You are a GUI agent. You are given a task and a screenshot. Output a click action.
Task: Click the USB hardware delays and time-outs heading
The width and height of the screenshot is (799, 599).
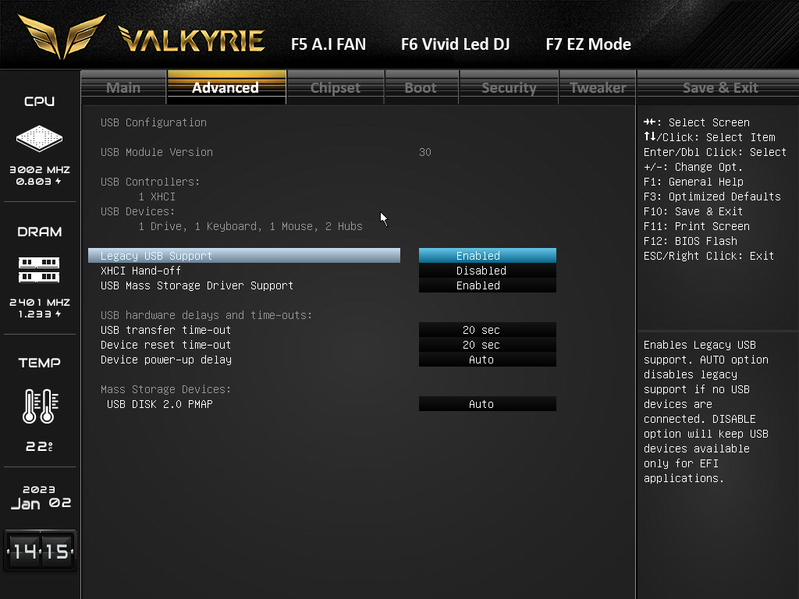pos(206,315)
